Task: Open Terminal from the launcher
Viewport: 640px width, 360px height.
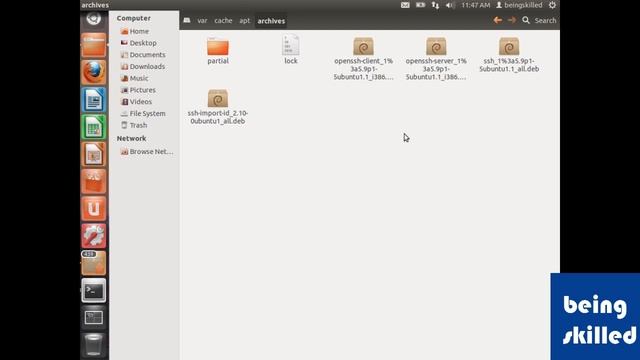Action: [x=93, y=291]
